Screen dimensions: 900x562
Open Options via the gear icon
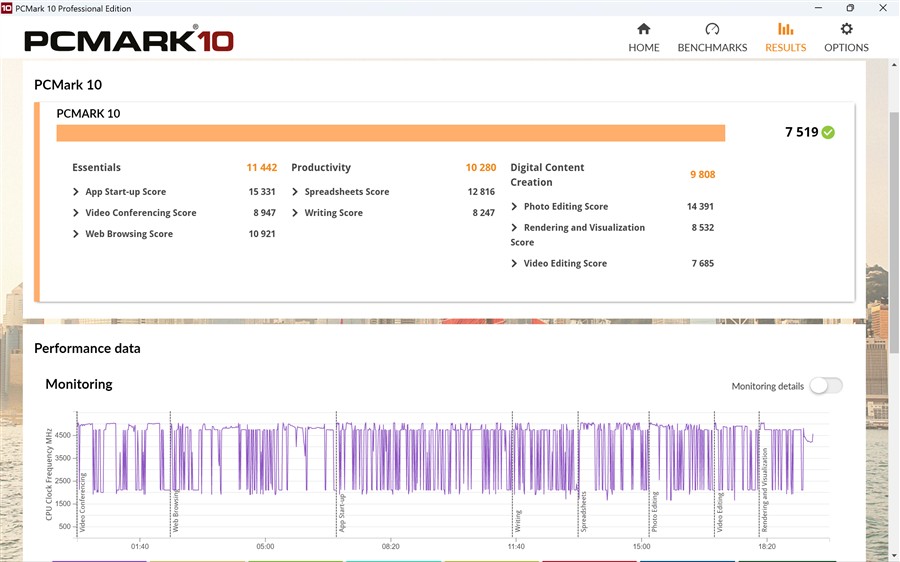846,29
